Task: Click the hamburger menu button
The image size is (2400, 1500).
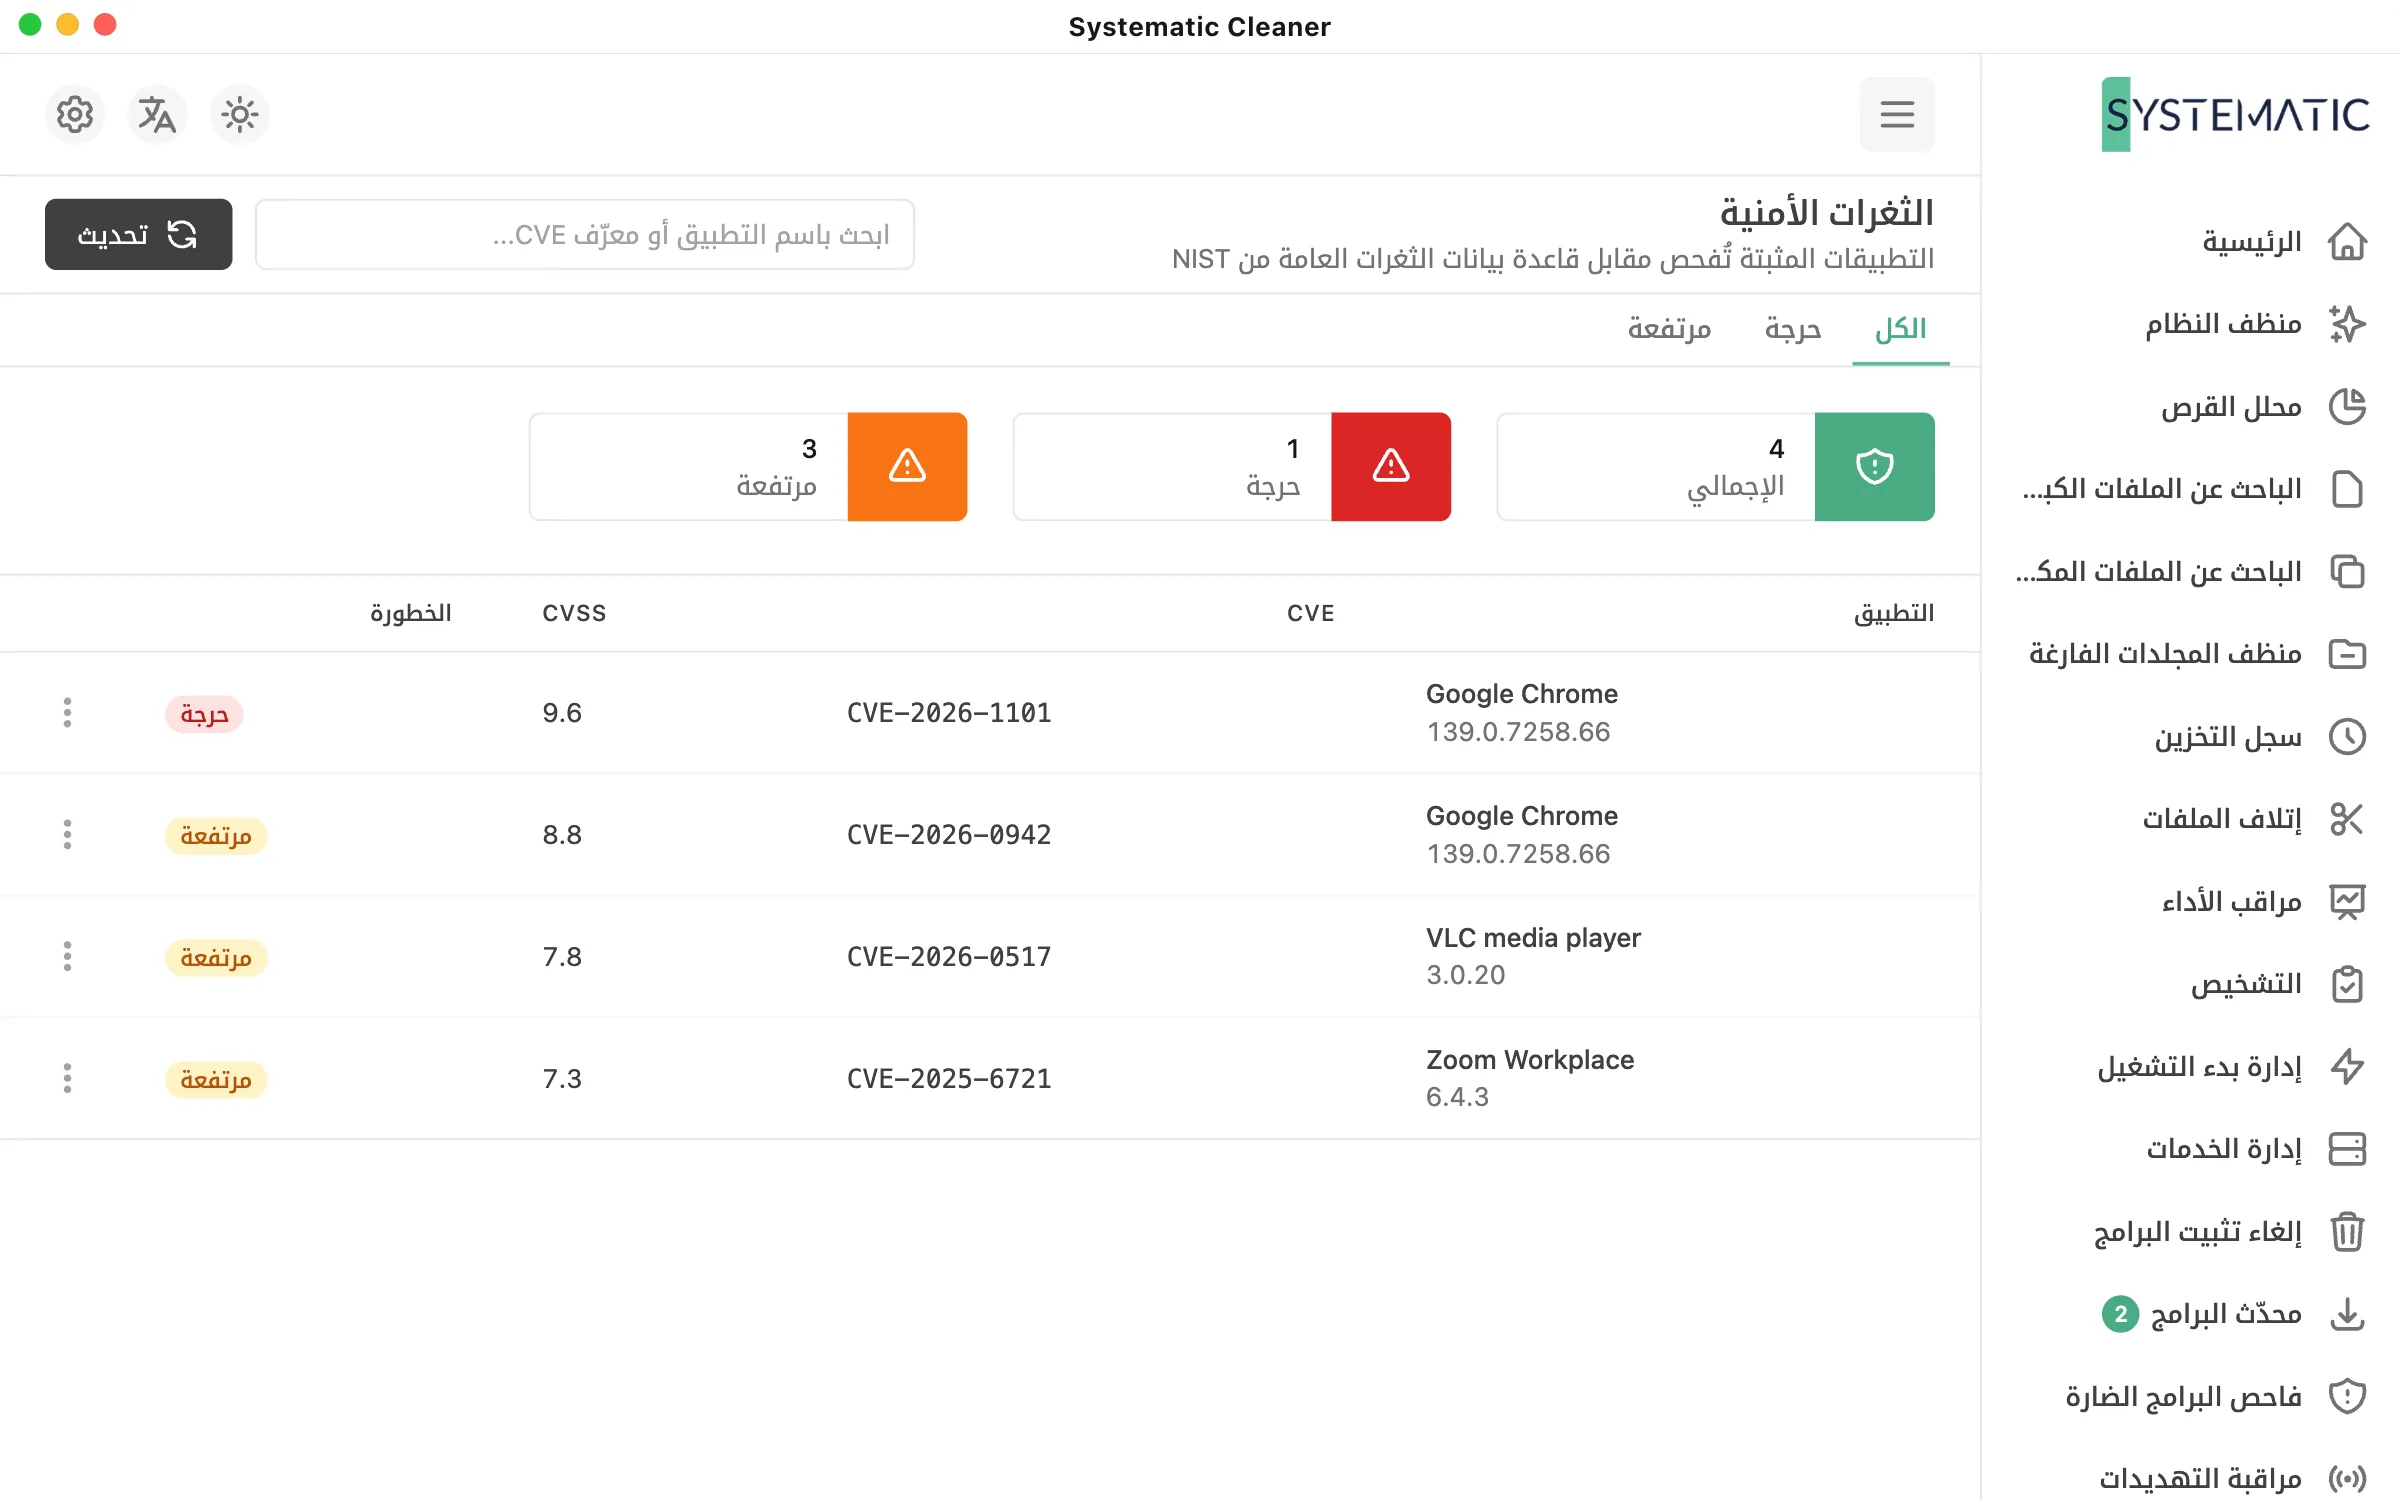Action: point(1896,115)
